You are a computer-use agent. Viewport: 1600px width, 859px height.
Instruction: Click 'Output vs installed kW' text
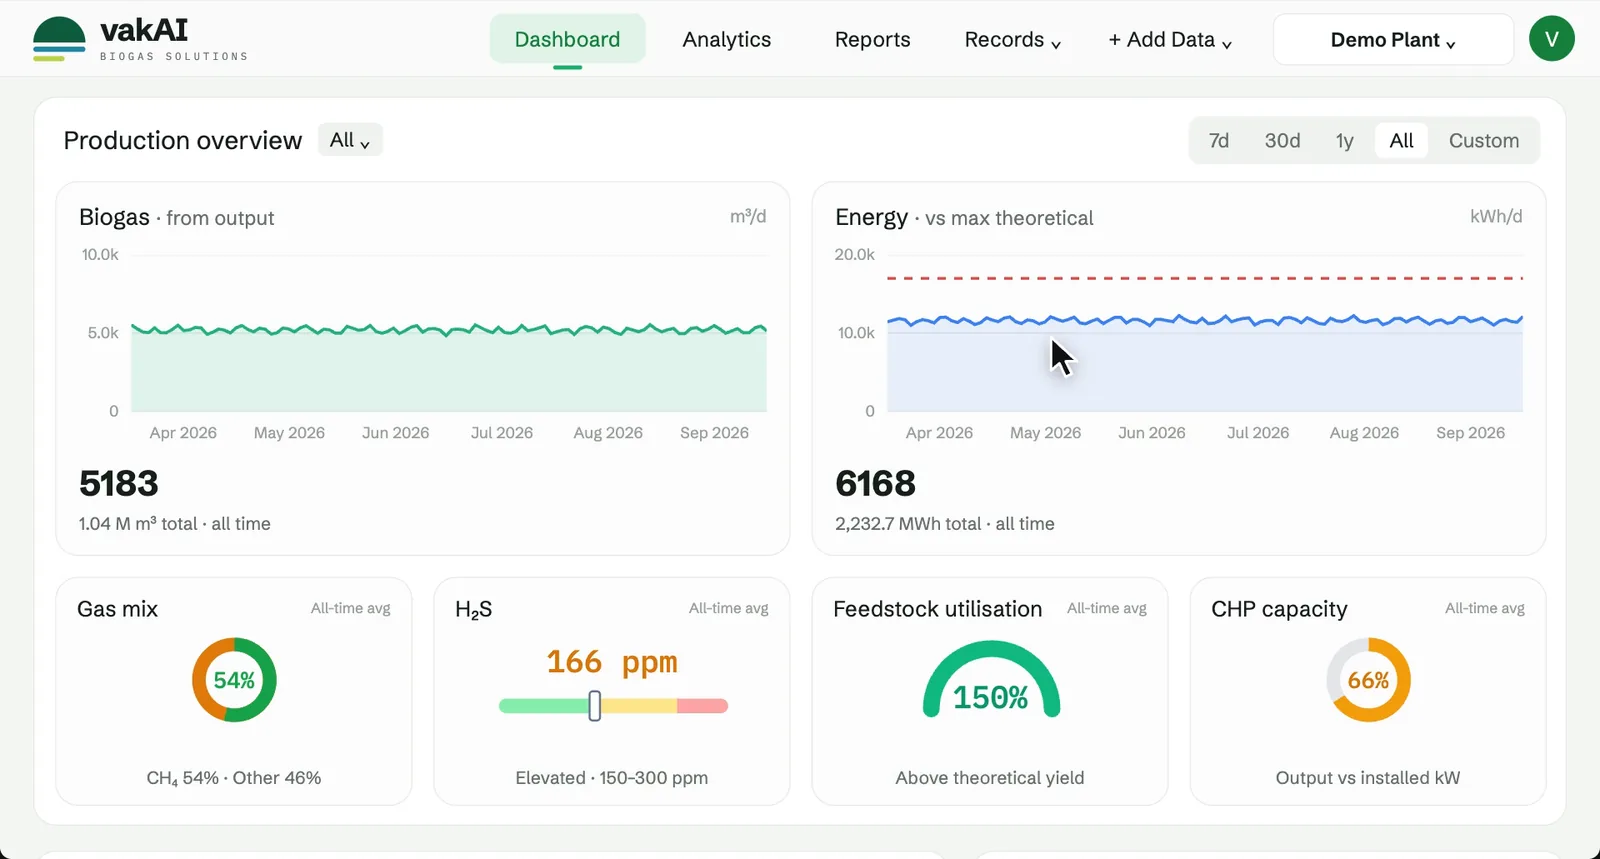[1368, 778]
